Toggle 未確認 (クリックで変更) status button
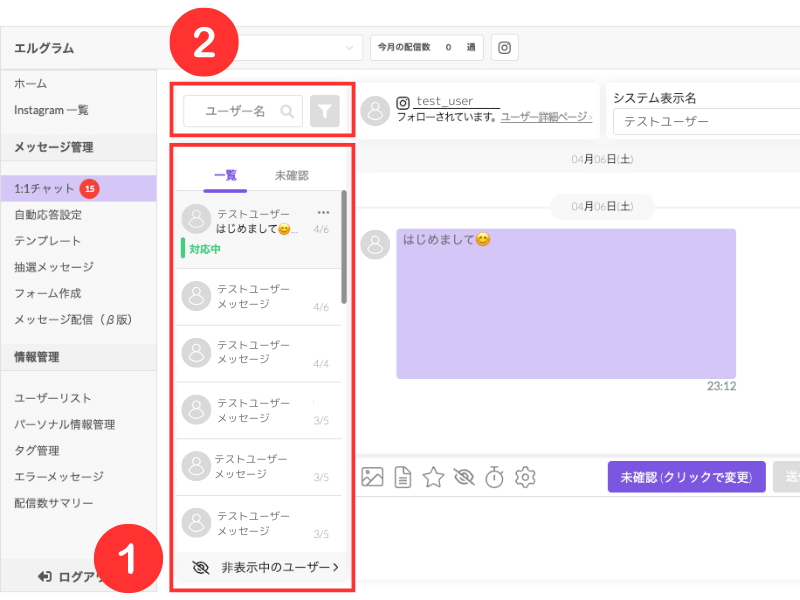This screenshot has width=800, height=600. click(686, 477)
